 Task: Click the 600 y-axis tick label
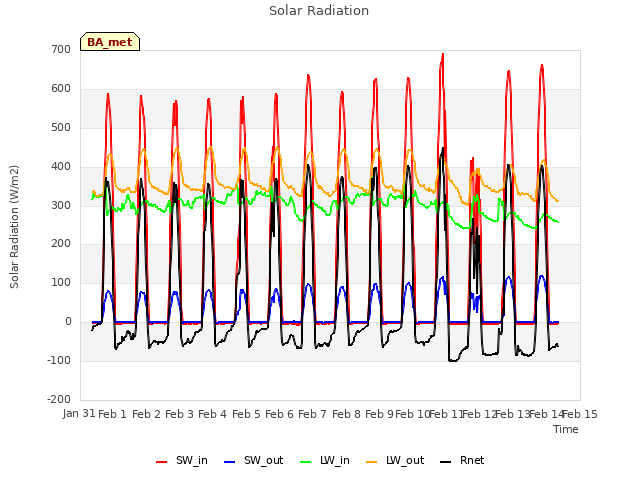tap(61, 89)
